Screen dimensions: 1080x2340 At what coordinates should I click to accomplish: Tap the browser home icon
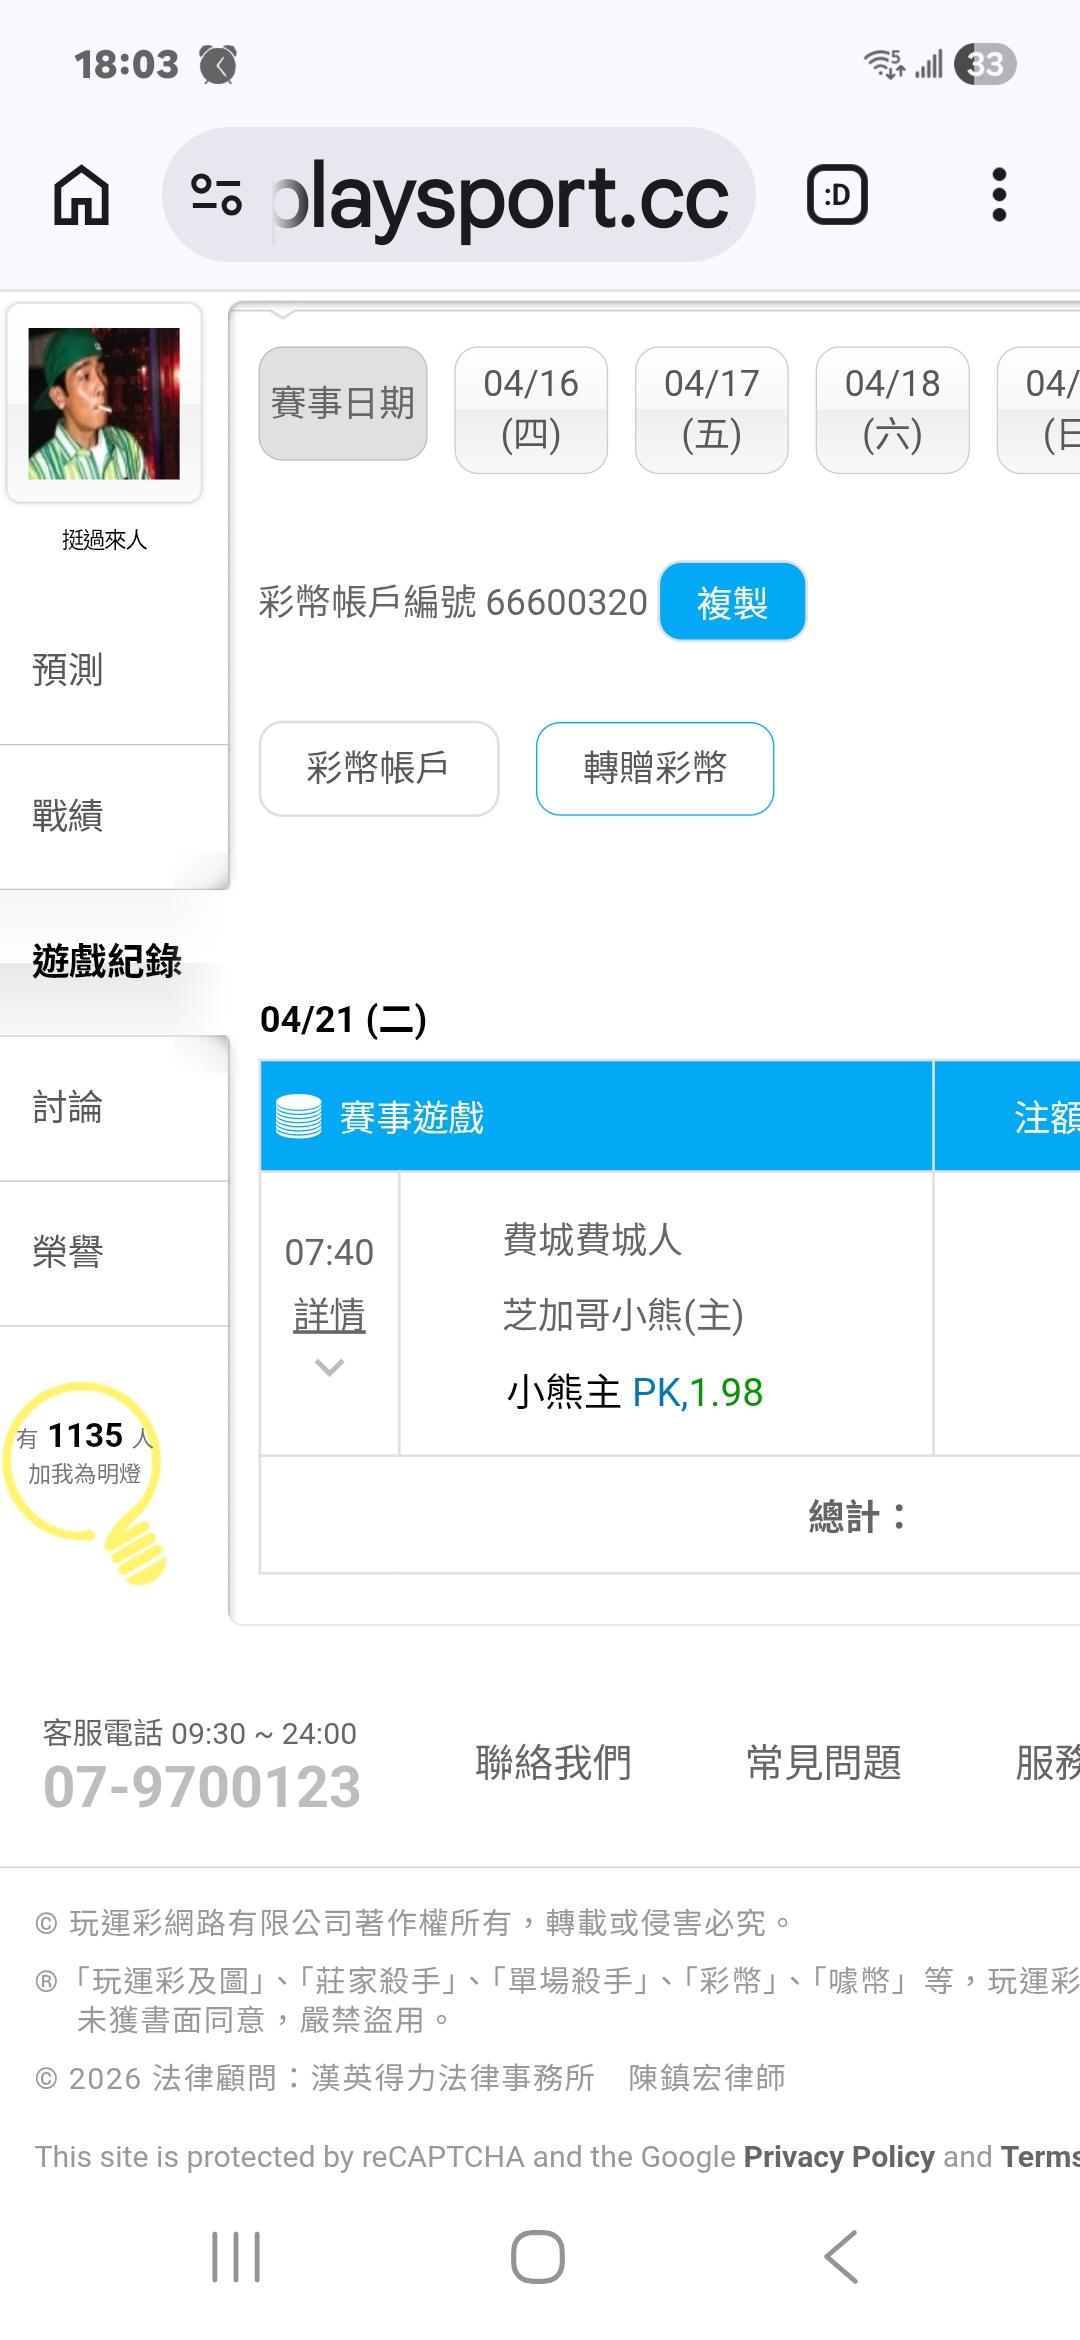click(x=81, y=195)
